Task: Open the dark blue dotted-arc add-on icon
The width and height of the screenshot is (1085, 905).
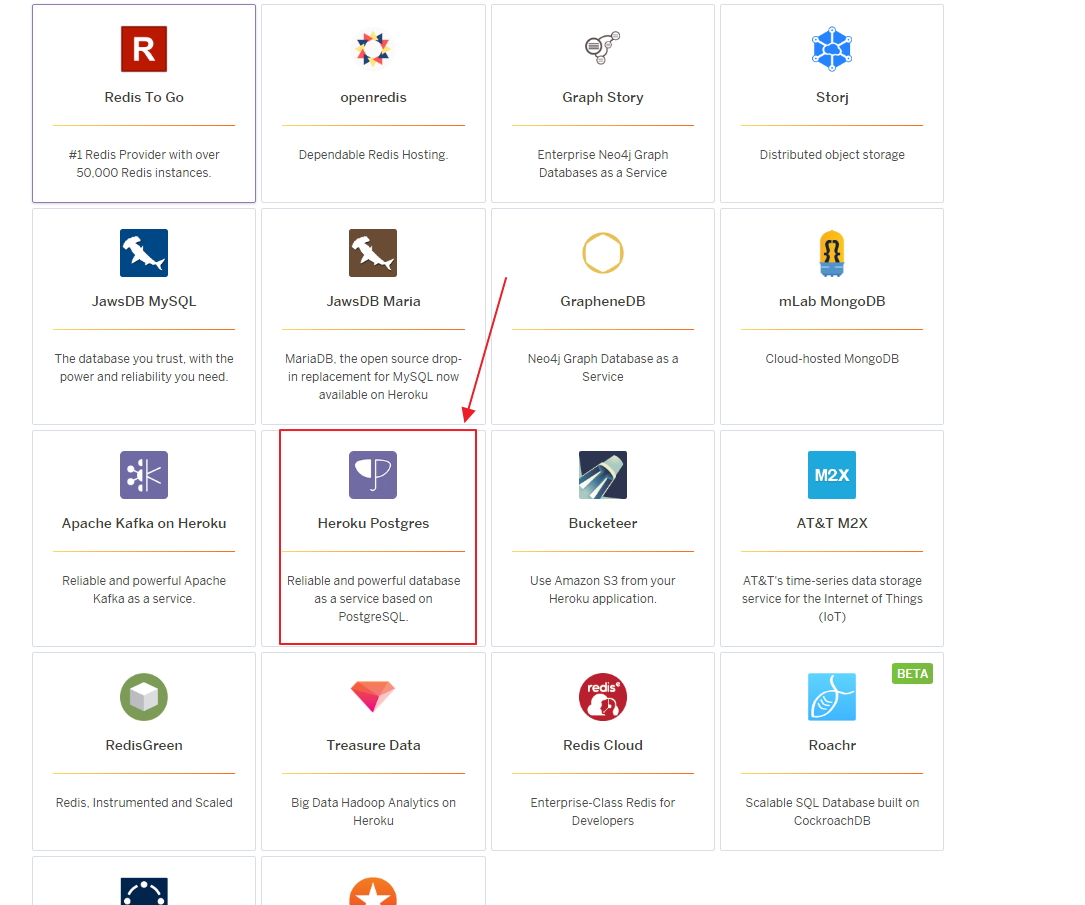Action: [144, 892]
